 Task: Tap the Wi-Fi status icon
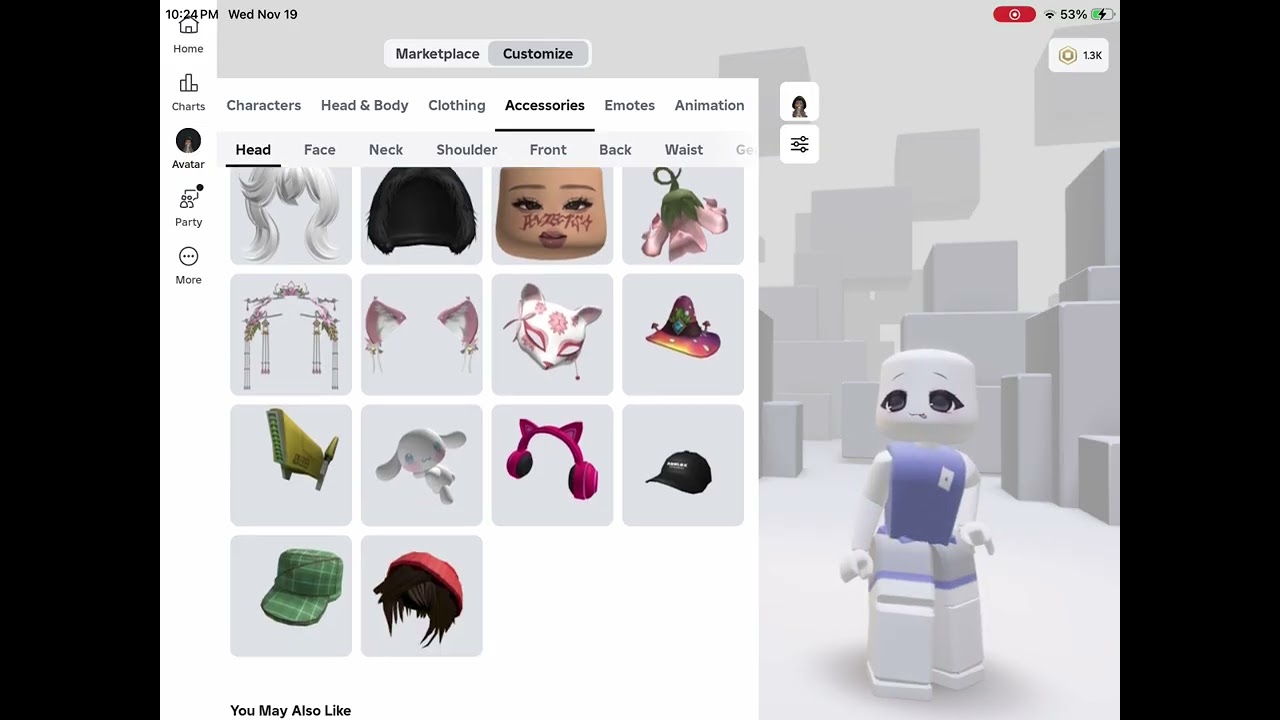point(1049,15)
